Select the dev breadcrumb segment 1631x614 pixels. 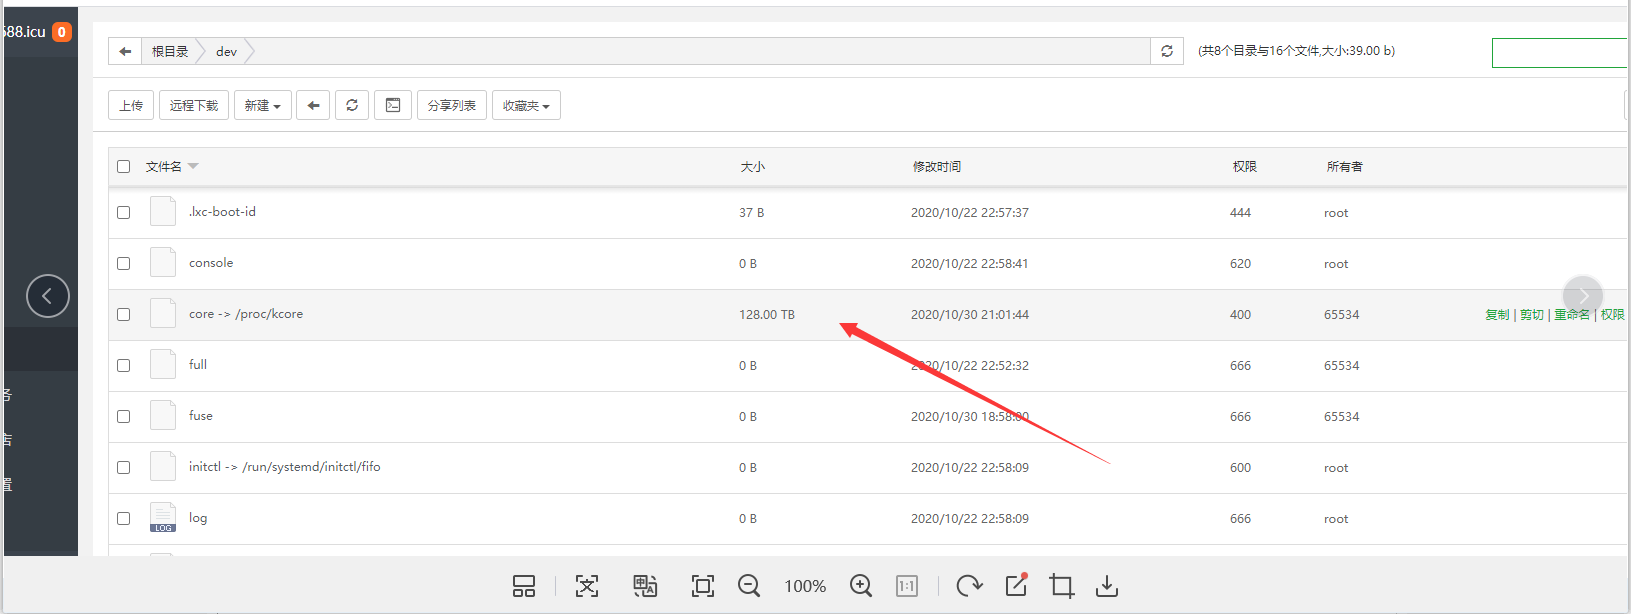[x=227, y=51]
